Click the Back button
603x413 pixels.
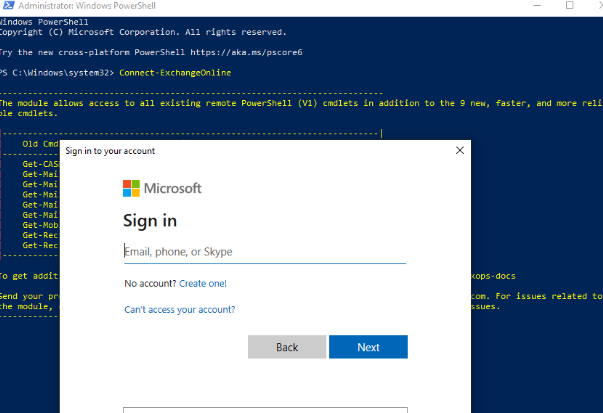(x=287, y=347)
